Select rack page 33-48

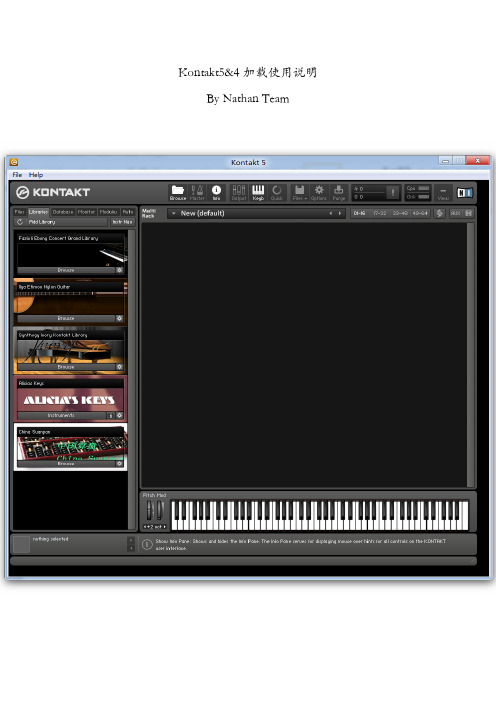tap(400, 214)
